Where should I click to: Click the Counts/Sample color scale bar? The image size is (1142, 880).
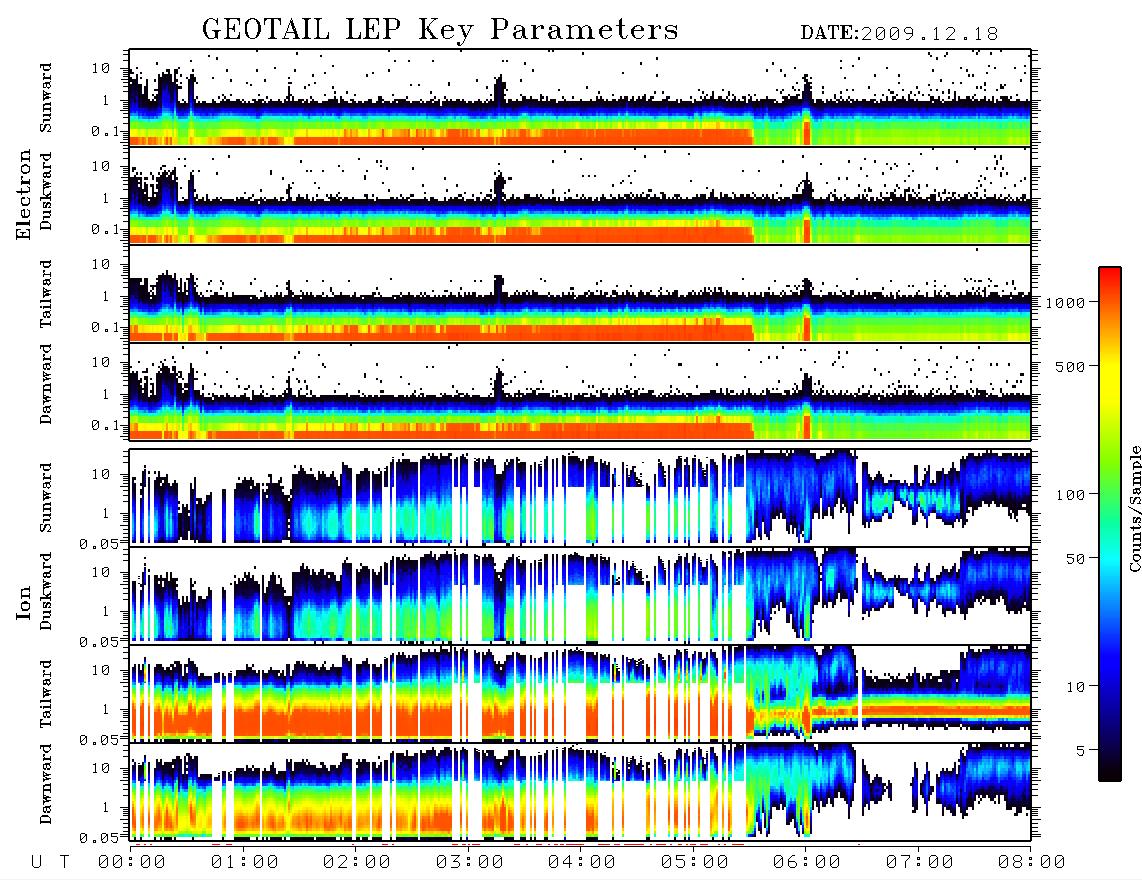(x=1110, y=524)
